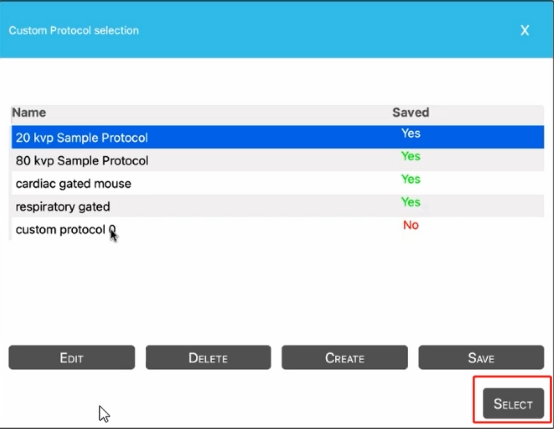The image size is (554, 429).
Task: Select the respiratory gated protocol row
Action: (278, 206)
